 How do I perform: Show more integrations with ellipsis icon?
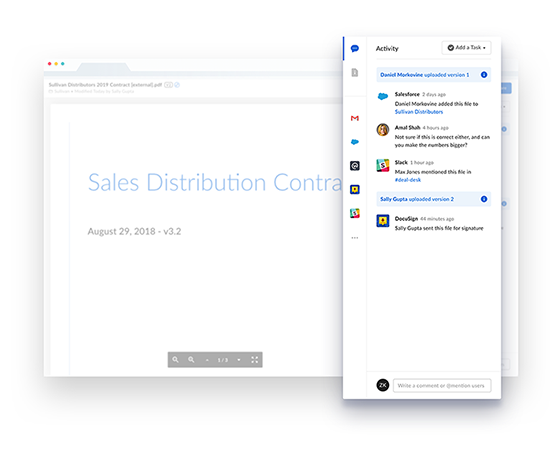[355, 238]
